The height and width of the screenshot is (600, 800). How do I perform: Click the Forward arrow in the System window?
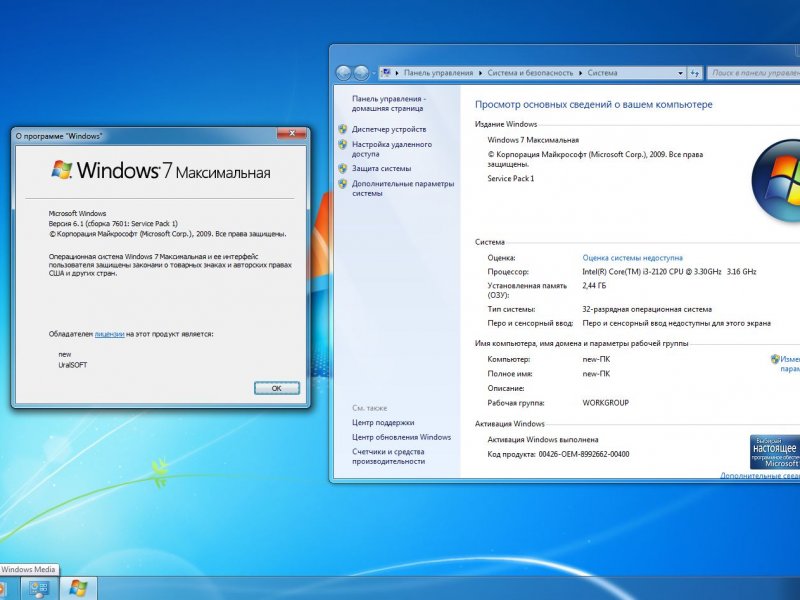361,73
